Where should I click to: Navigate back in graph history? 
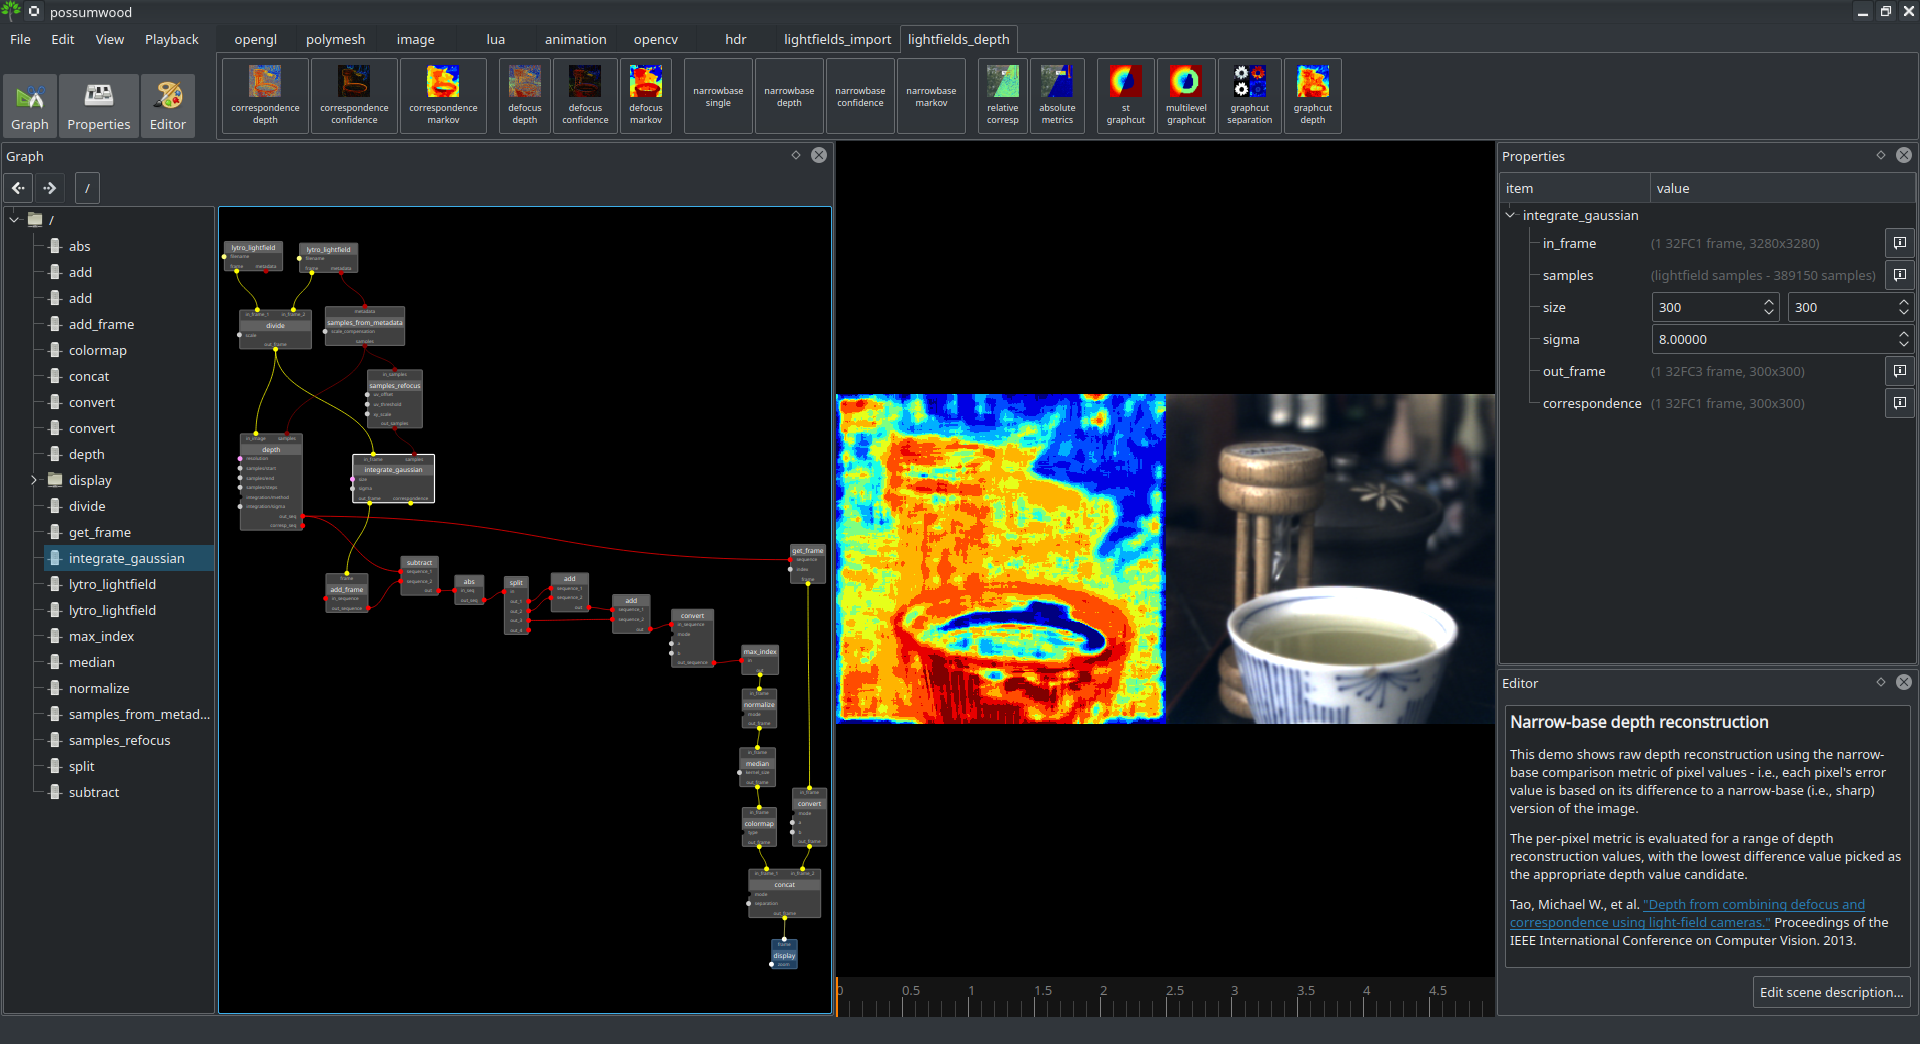tap(19, 187)
